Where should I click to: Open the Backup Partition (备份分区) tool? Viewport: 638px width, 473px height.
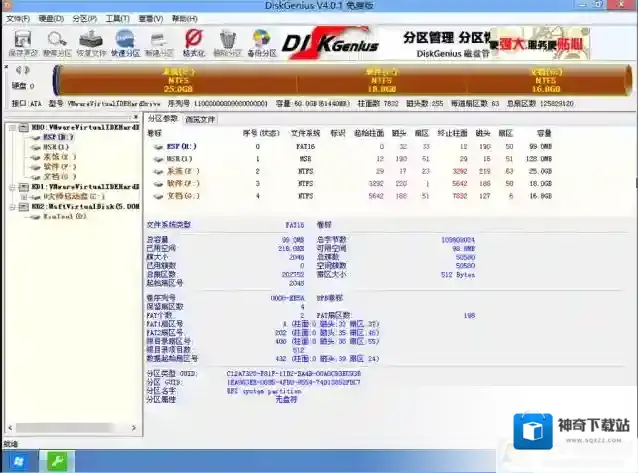coord(261,41)
